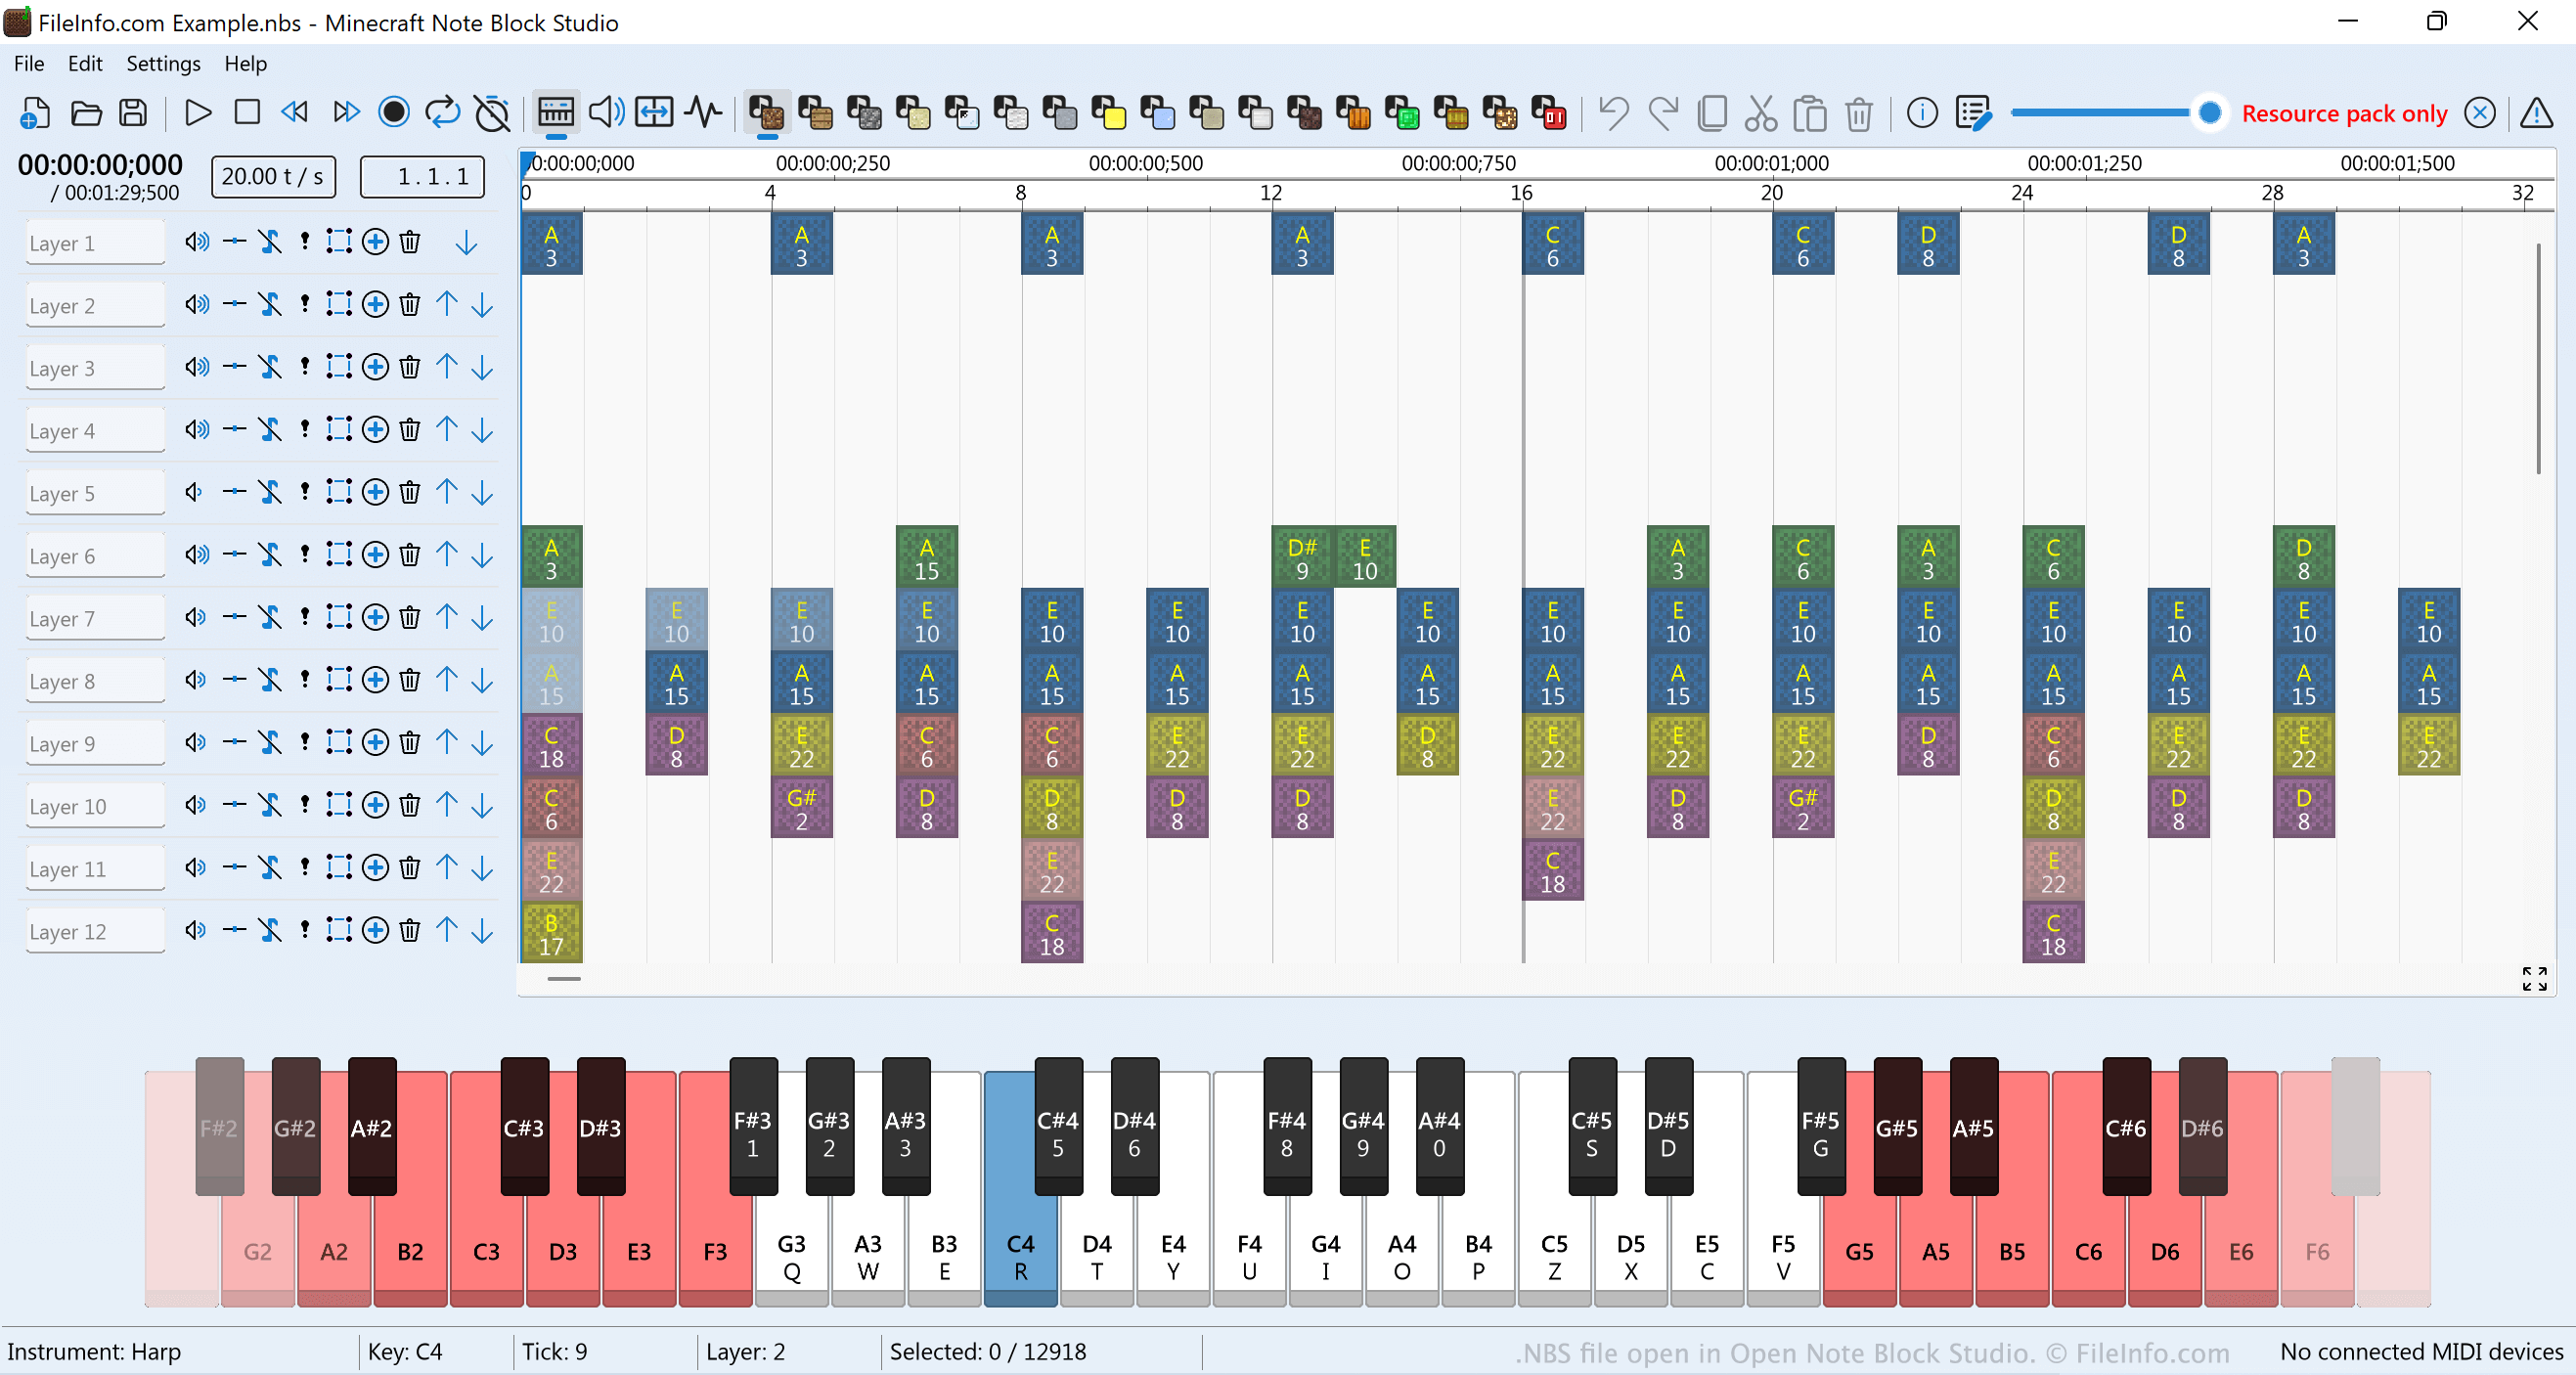Fast forward the song
The width and height of the screenshot is (2576, 1375).
click(345, 113)
